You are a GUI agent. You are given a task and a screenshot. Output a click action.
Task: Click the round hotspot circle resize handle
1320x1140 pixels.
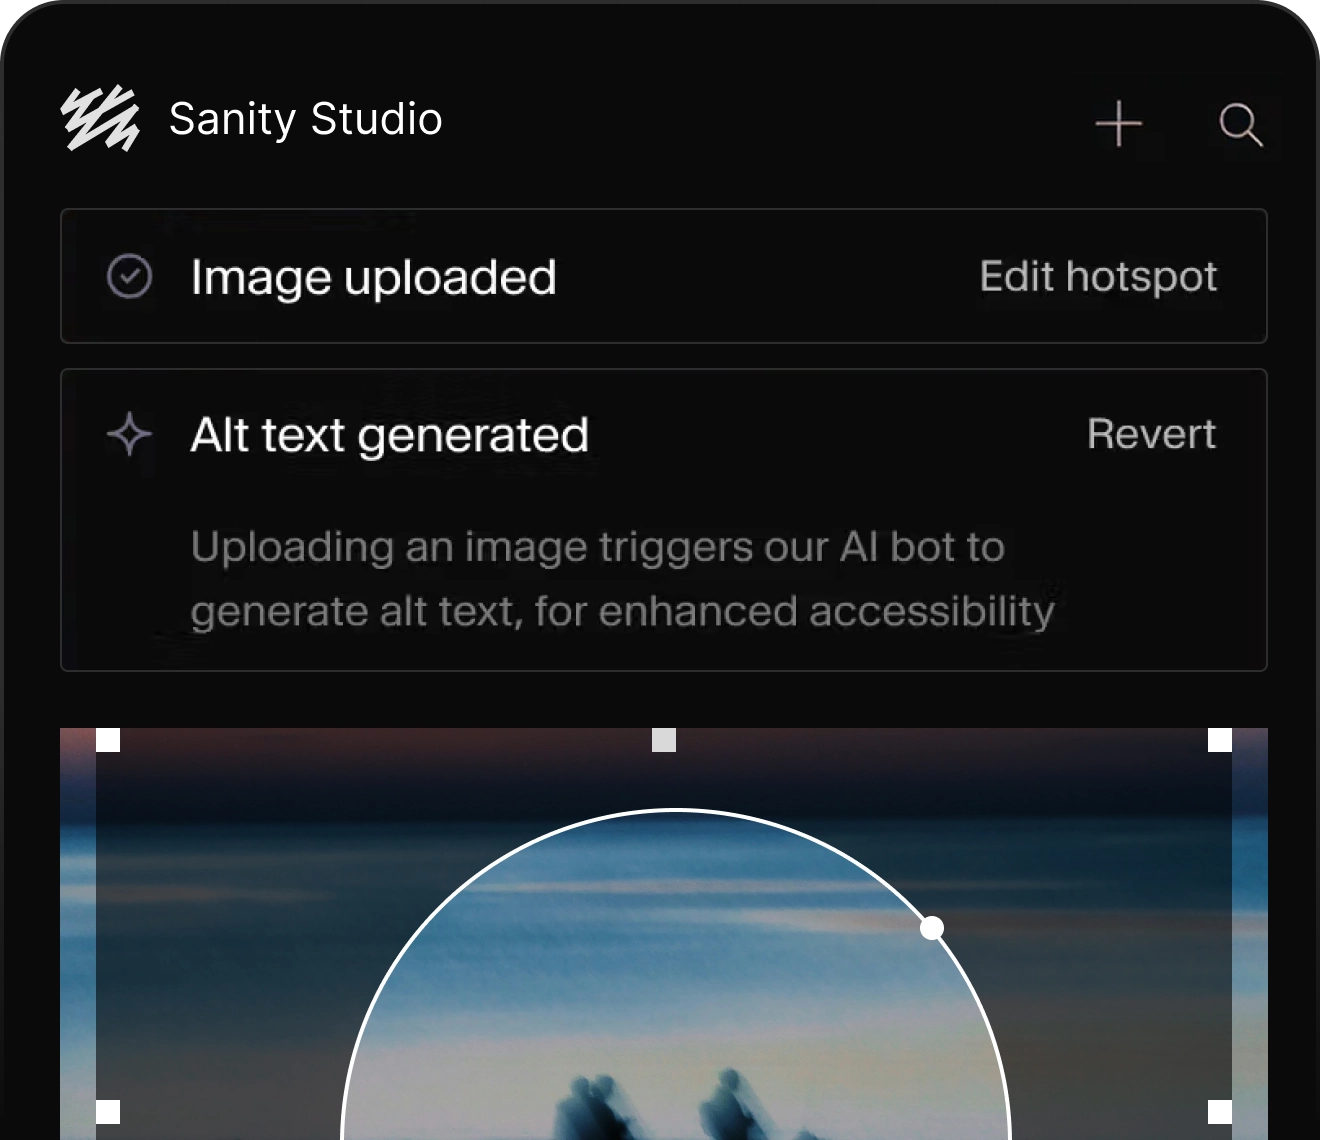coord(931,929)
